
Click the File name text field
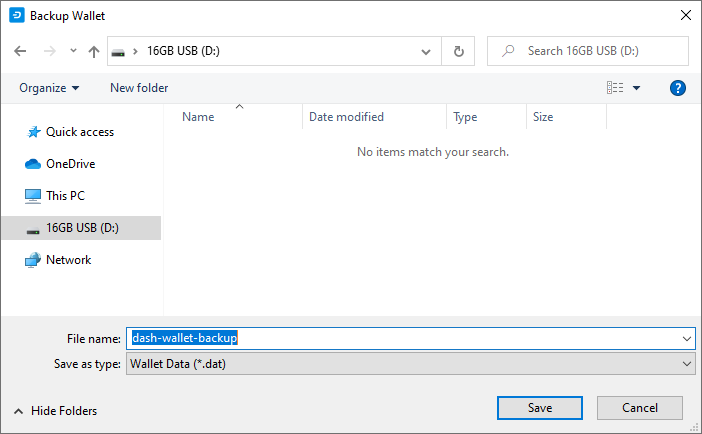(400, 339)
